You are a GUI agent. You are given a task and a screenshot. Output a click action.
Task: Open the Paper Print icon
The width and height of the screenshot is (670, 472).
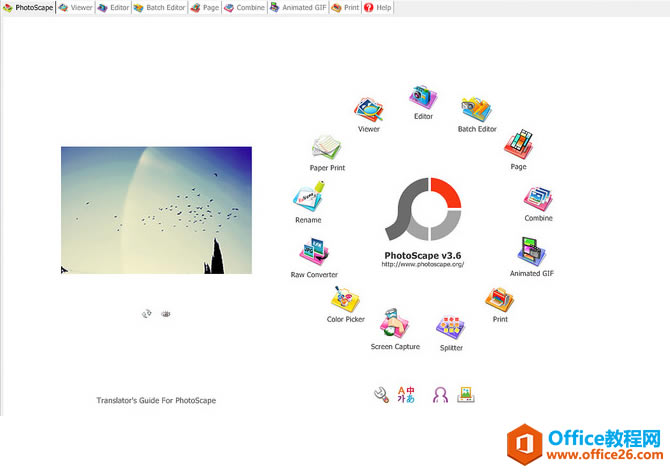point(326,148)
